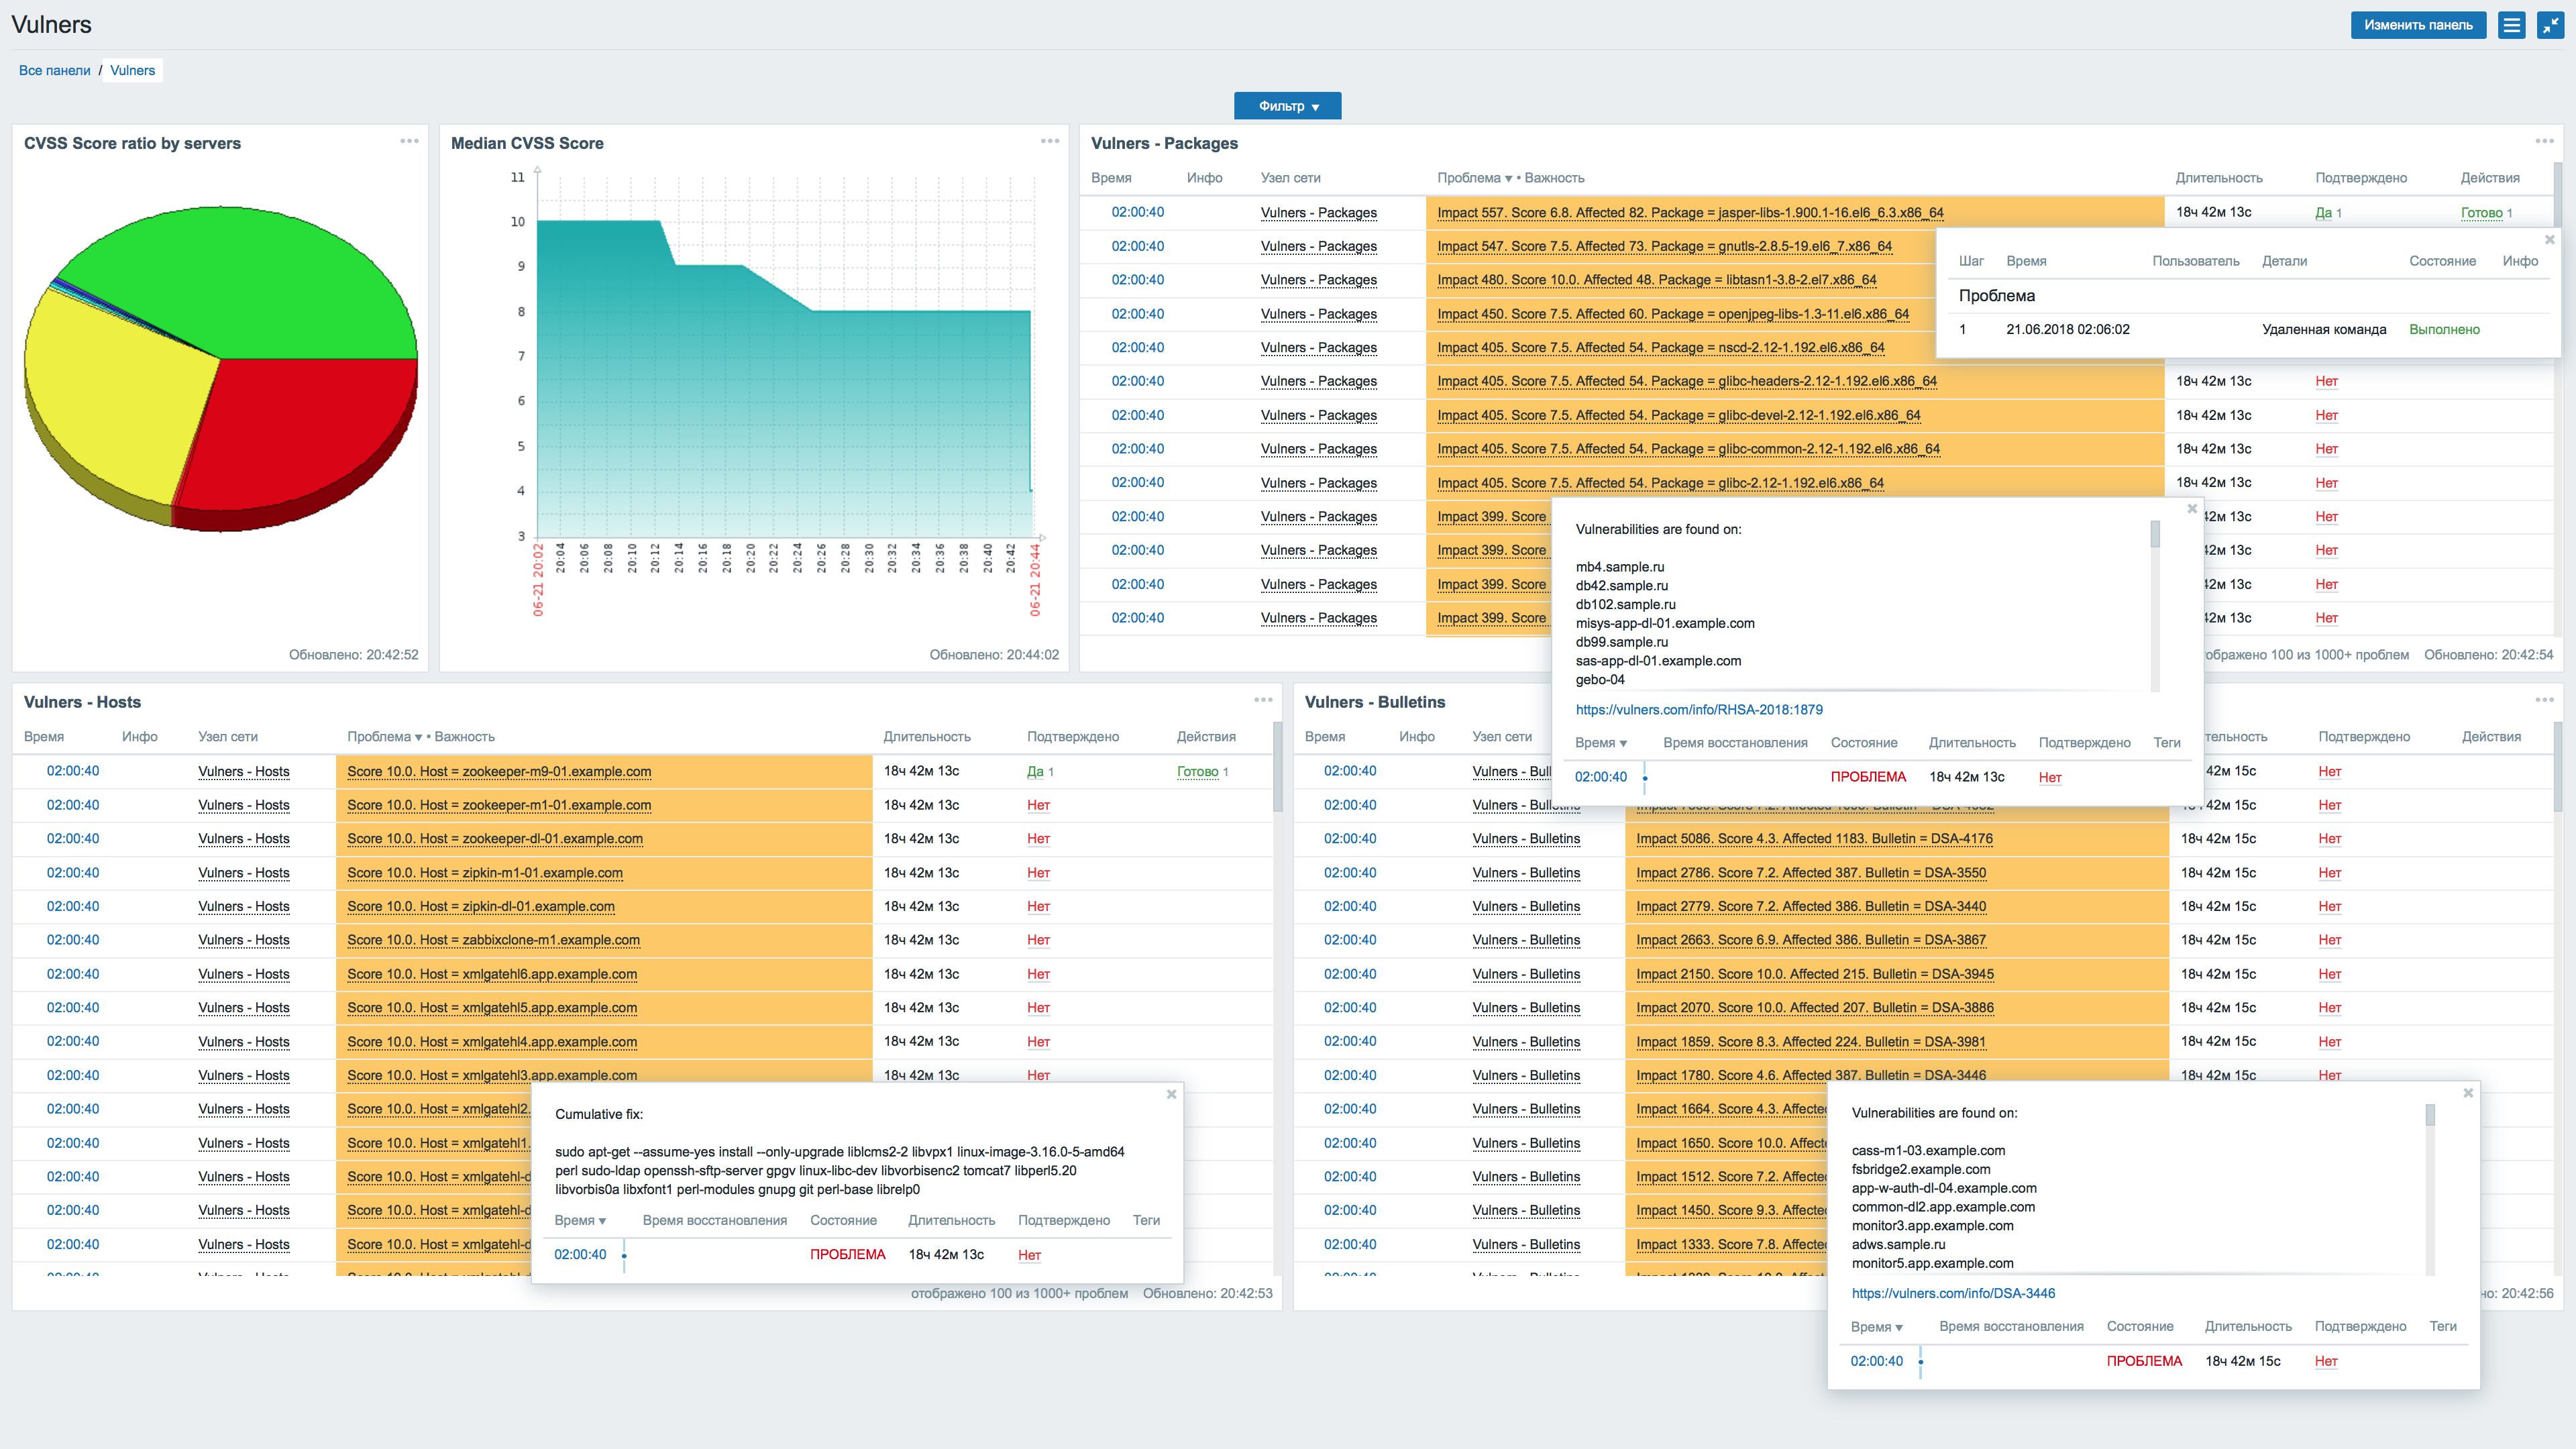Image resolution: width=2576 pixels, height=1449 pixels.
Task: Select the Vulners breadcrumb item
Action: pyautogui.click(x=132, y=70)
